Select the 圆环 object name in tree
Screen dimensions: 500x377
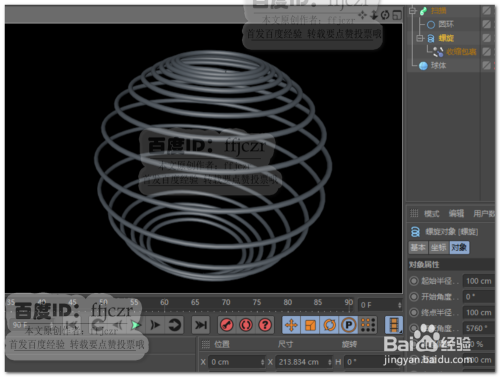(446, 25)
